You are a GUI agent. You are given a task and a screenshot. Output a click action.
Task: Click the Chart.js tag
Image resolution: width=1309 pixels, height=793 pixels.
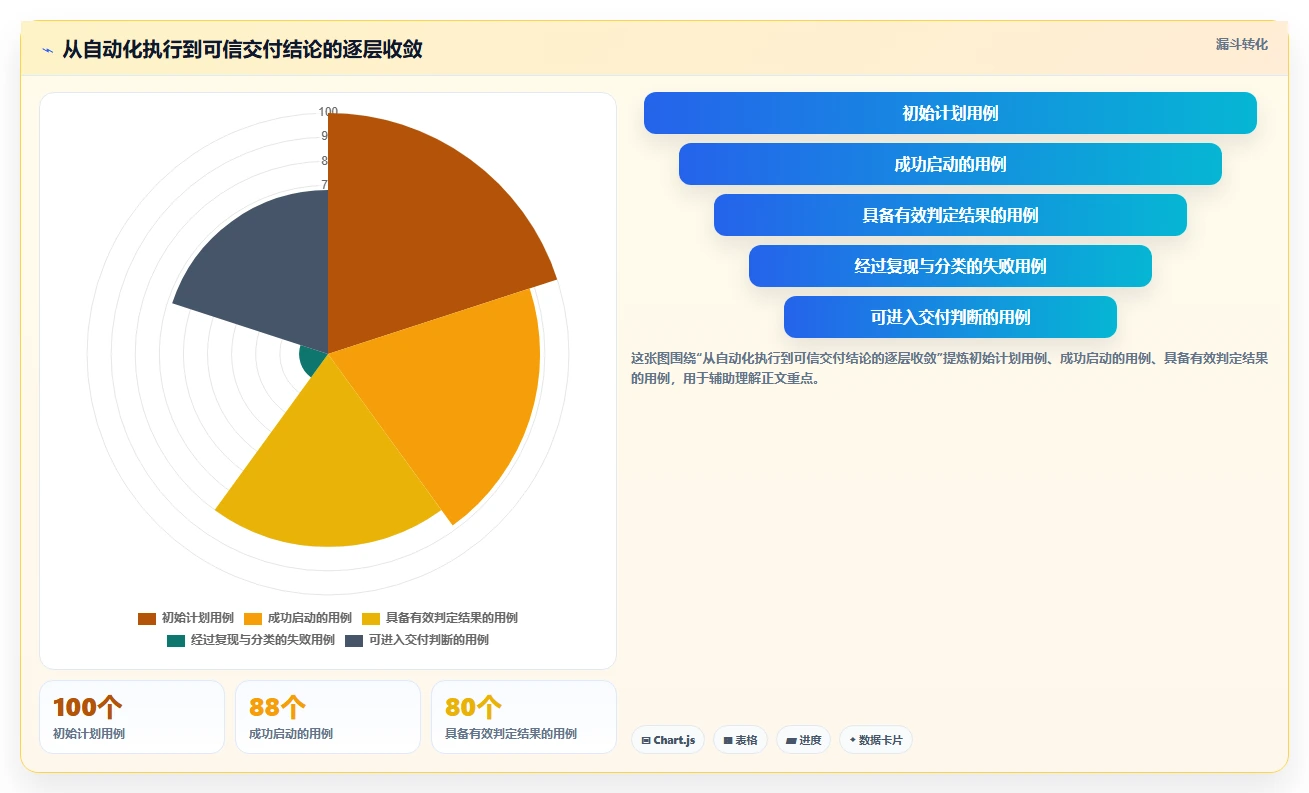point(668,740)
